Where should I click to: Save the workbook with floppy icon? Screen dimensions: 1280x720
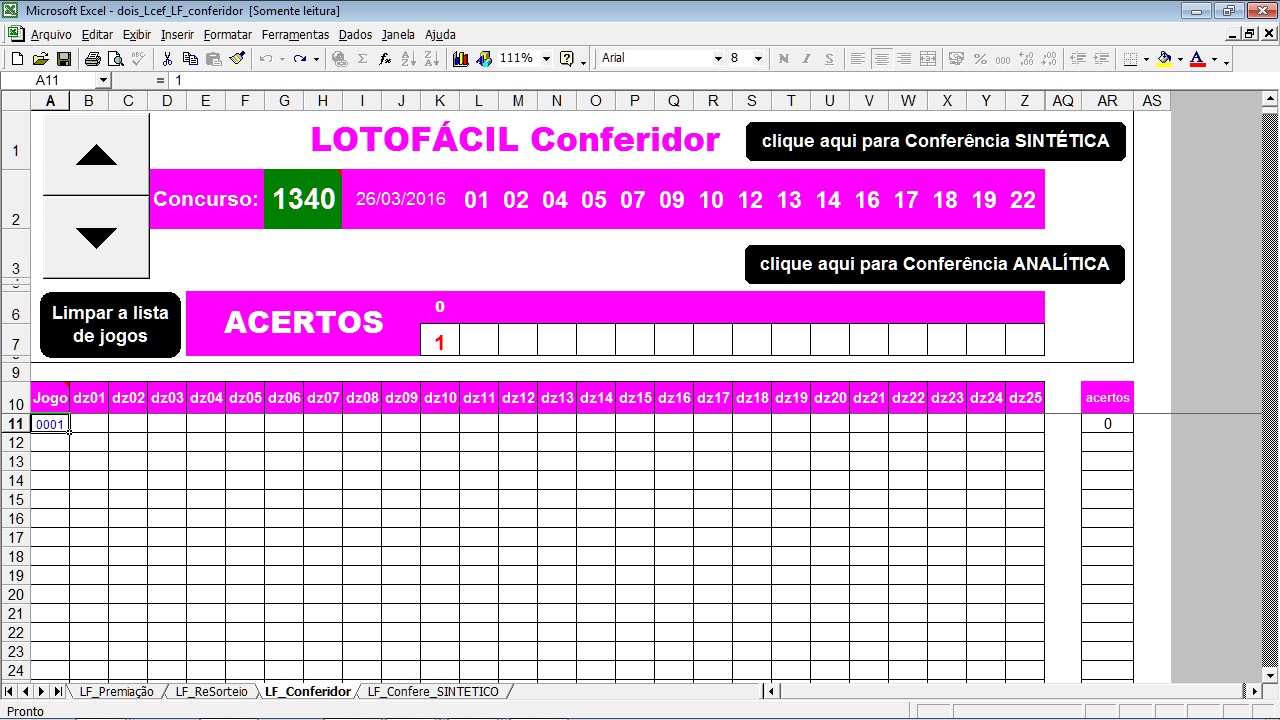(x=63, y=59)
